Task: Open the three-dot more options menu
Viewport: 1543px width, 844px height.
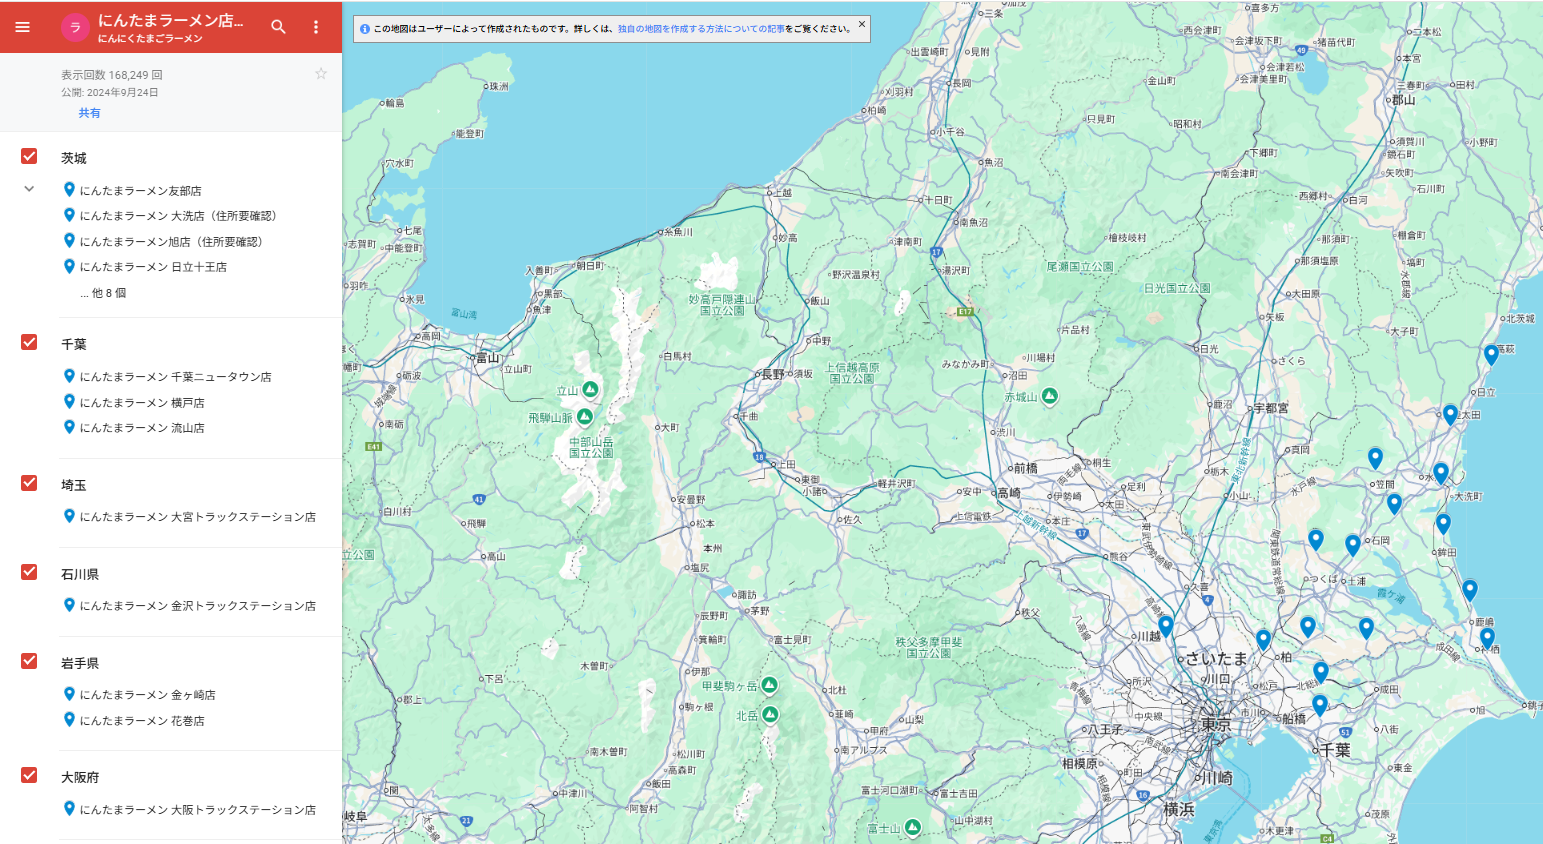Action: tap(316, 27)
